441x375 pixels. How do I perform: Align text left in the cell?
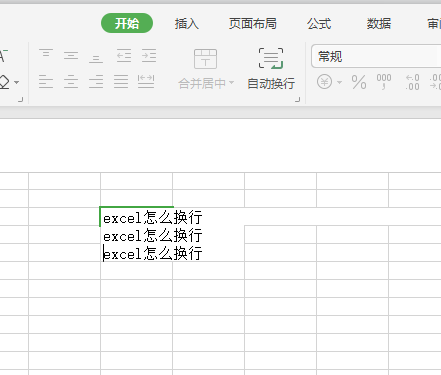tap(46, 82)
